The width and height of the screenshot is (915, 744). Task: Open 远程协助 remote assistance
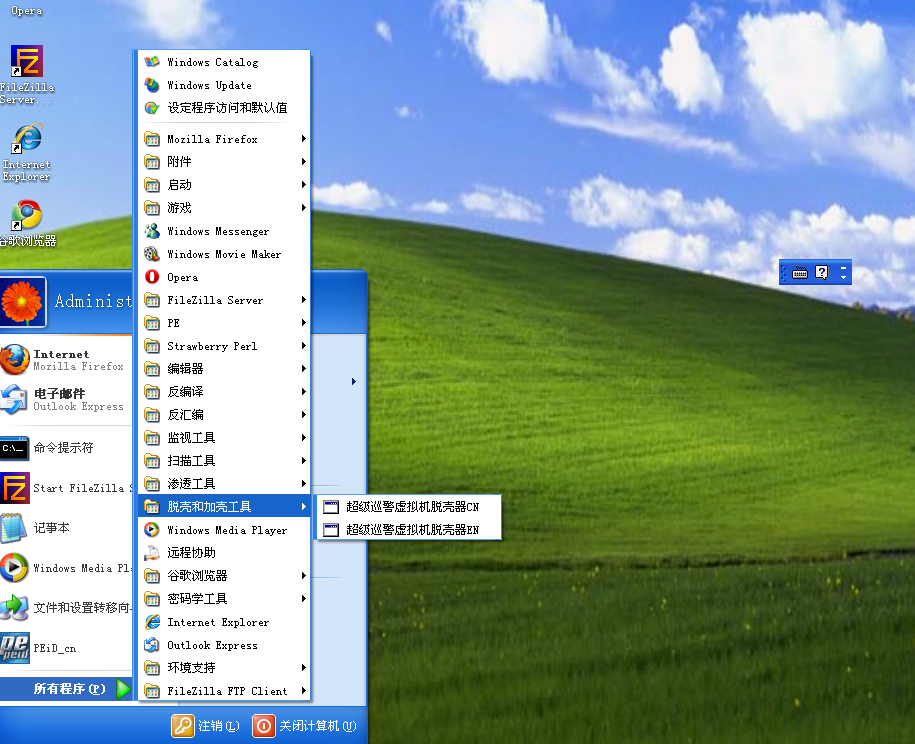pyautogui.click(x=224, y=553)
